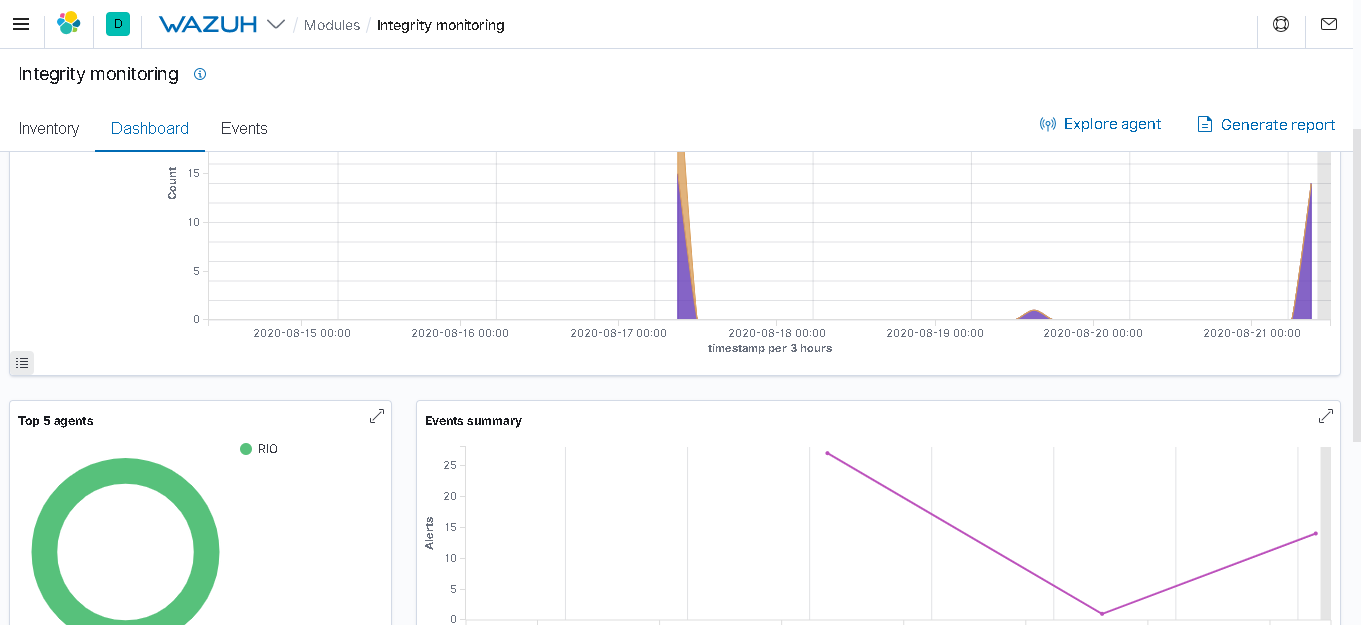
Task: Click the help lifebuoy icon
Action: coord(1281,23)
